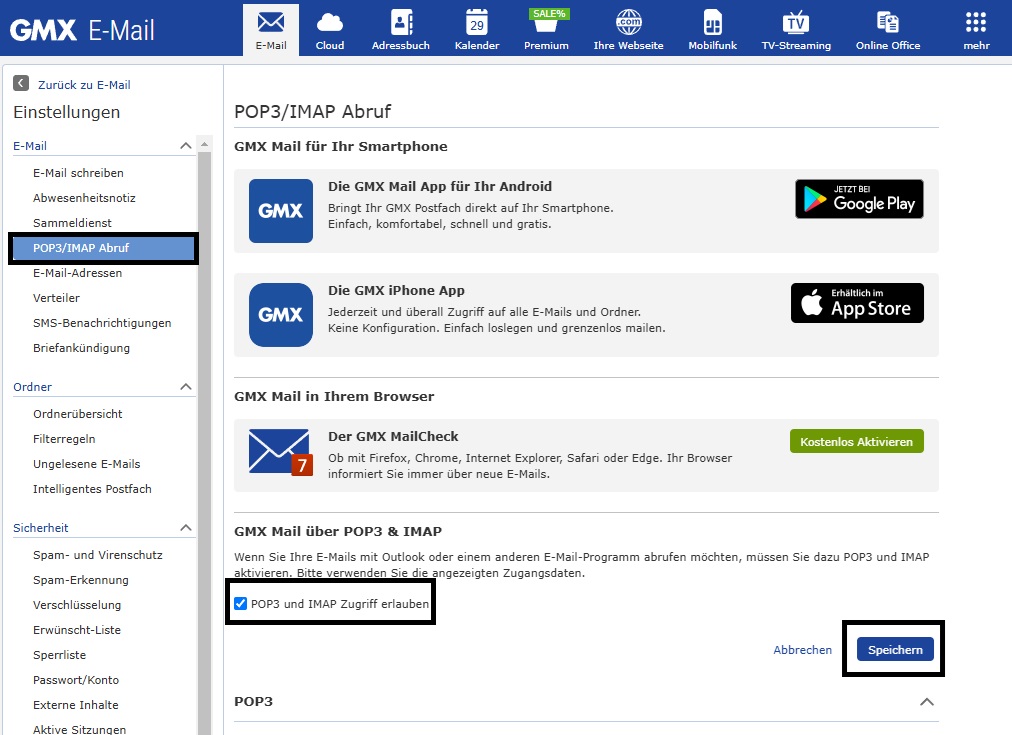Viewport: 1012px width, 735px height.
Task: Click Kostenlos Aktivieren button
Action: coord(856,441)
